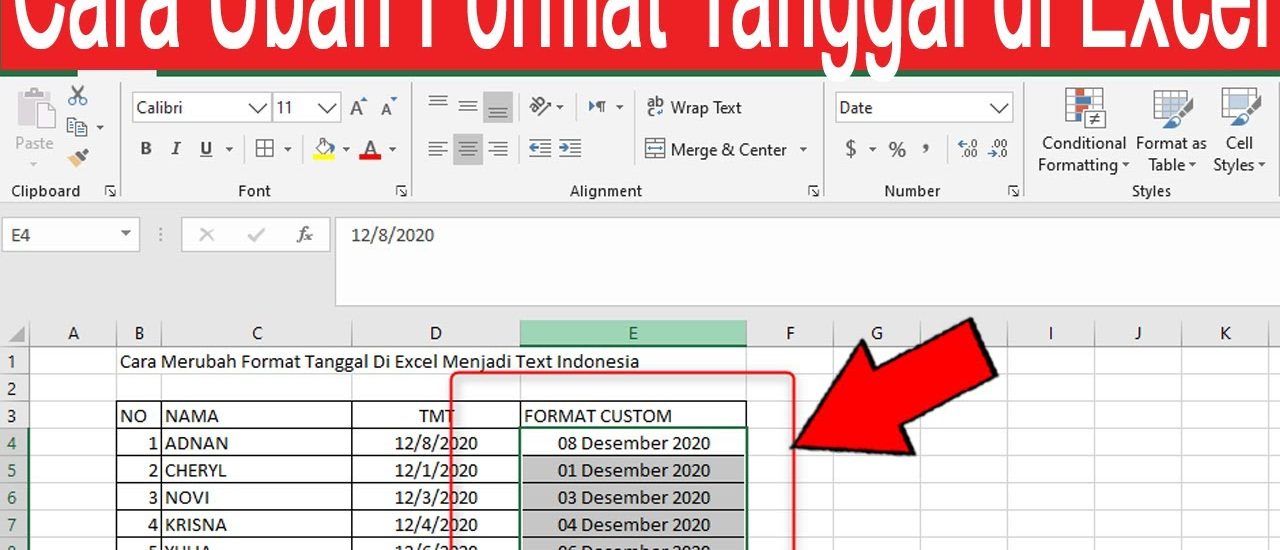The width and height of the screenshot is (1280, 550).
Task: Toggle Center horizontal alignment
Action: point(468,149)
